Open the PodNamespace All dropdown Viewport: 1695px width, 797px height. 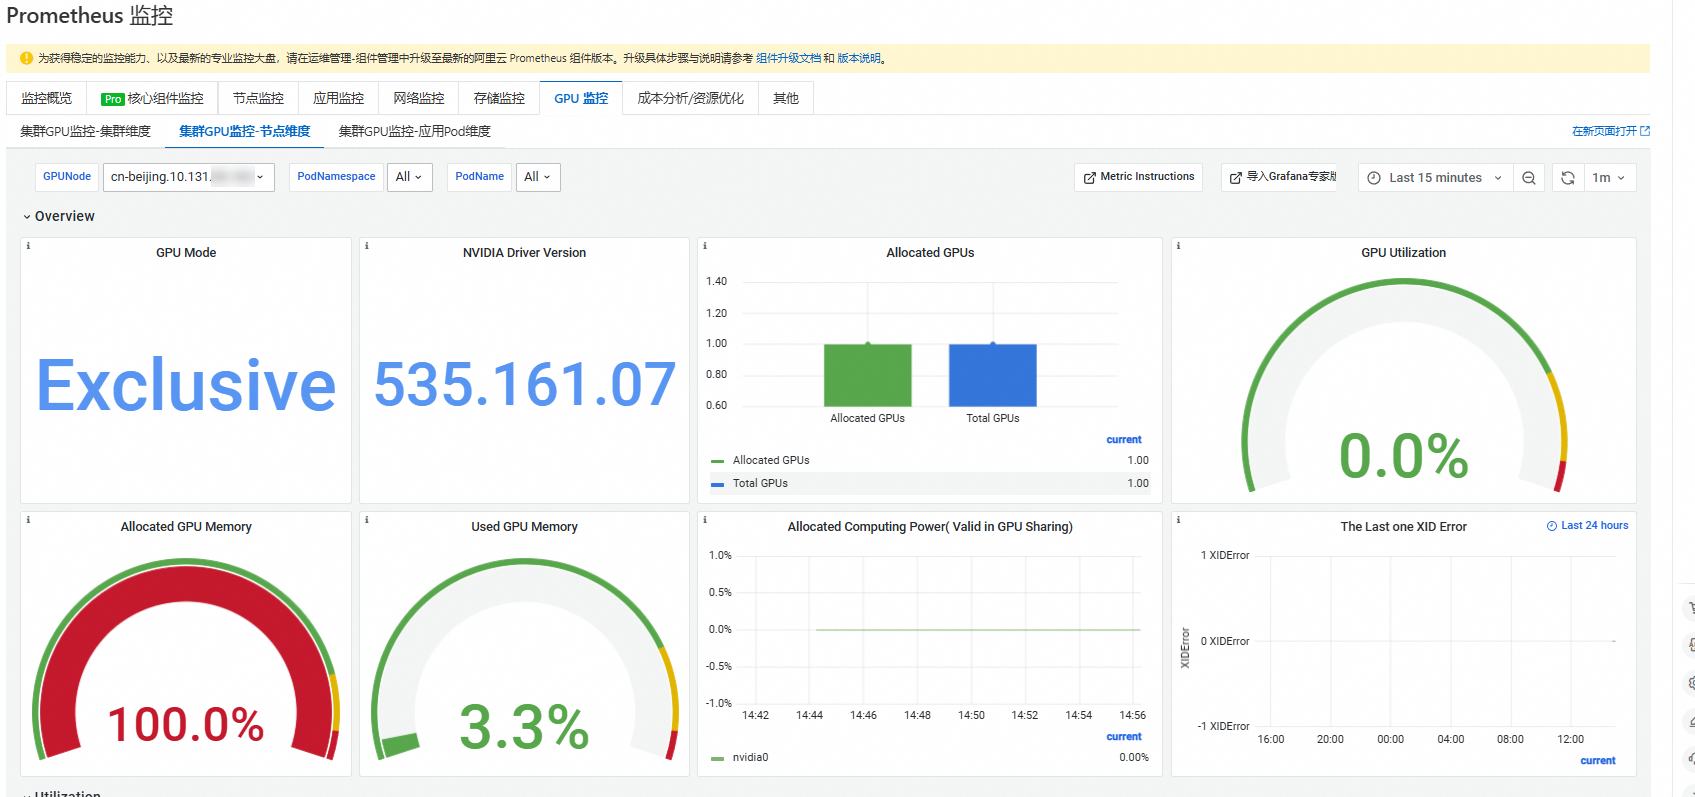click(x=409, y=177)
